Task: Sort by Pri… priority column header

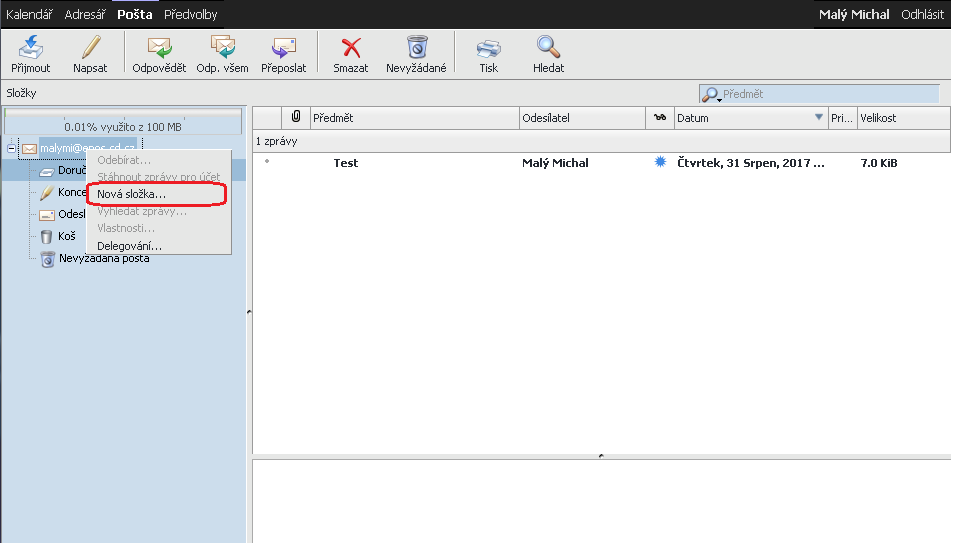Action: pos(843,117)
